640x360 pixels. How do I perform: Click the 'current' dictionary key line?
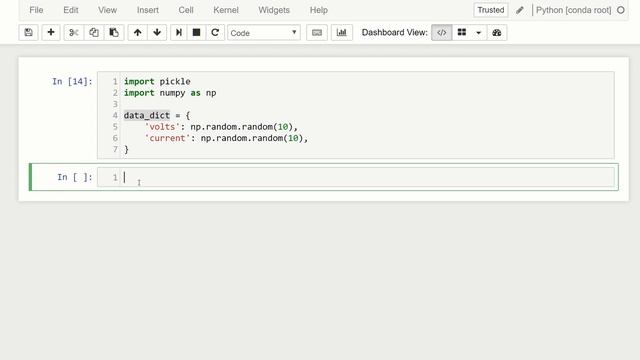pyautogui.click(x=227, y=138)
